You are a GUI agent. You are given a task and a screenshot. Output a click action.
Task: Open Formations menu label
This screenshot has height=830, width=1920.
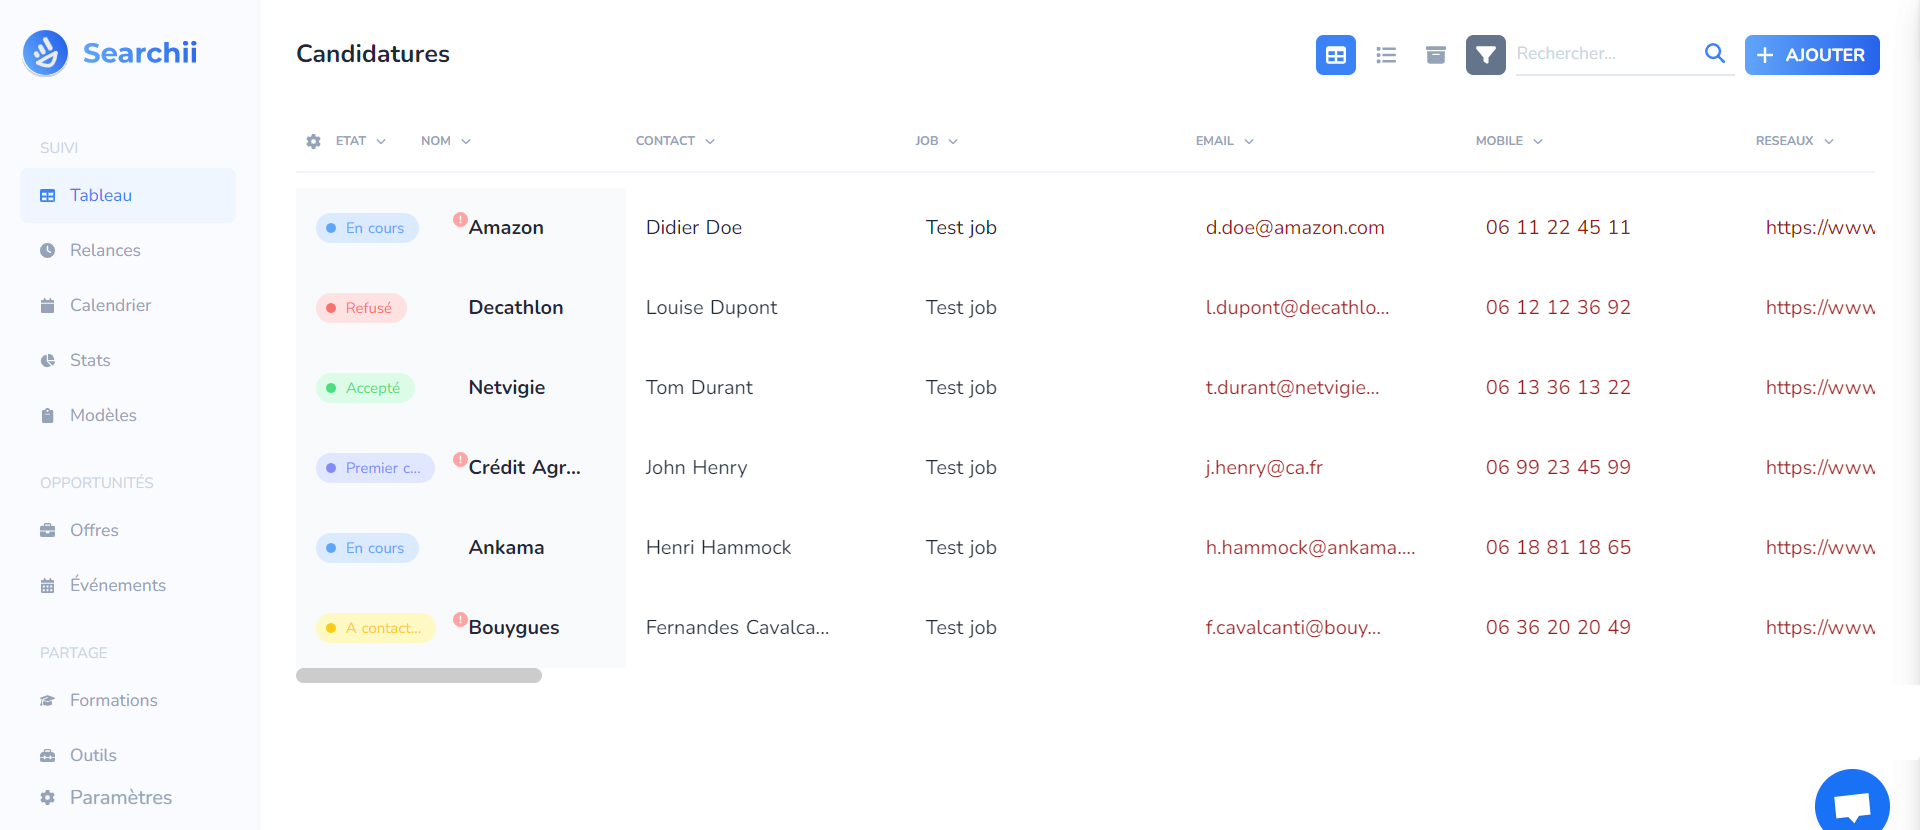(x=114, y=701)
